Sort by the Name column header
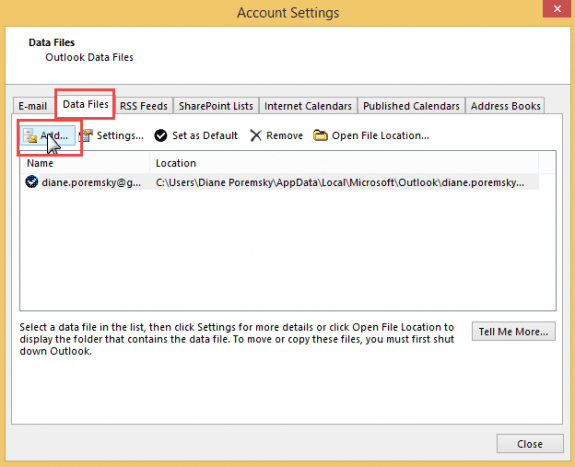 point(85,163)
